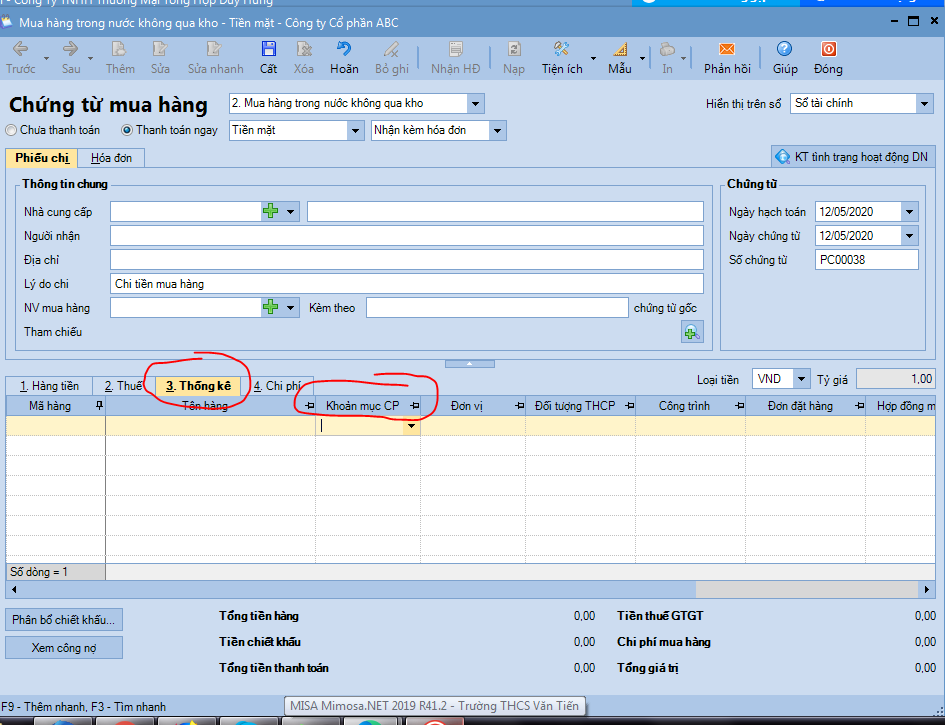Pin the Đối tượng THCP column

(x=629, y=406)
